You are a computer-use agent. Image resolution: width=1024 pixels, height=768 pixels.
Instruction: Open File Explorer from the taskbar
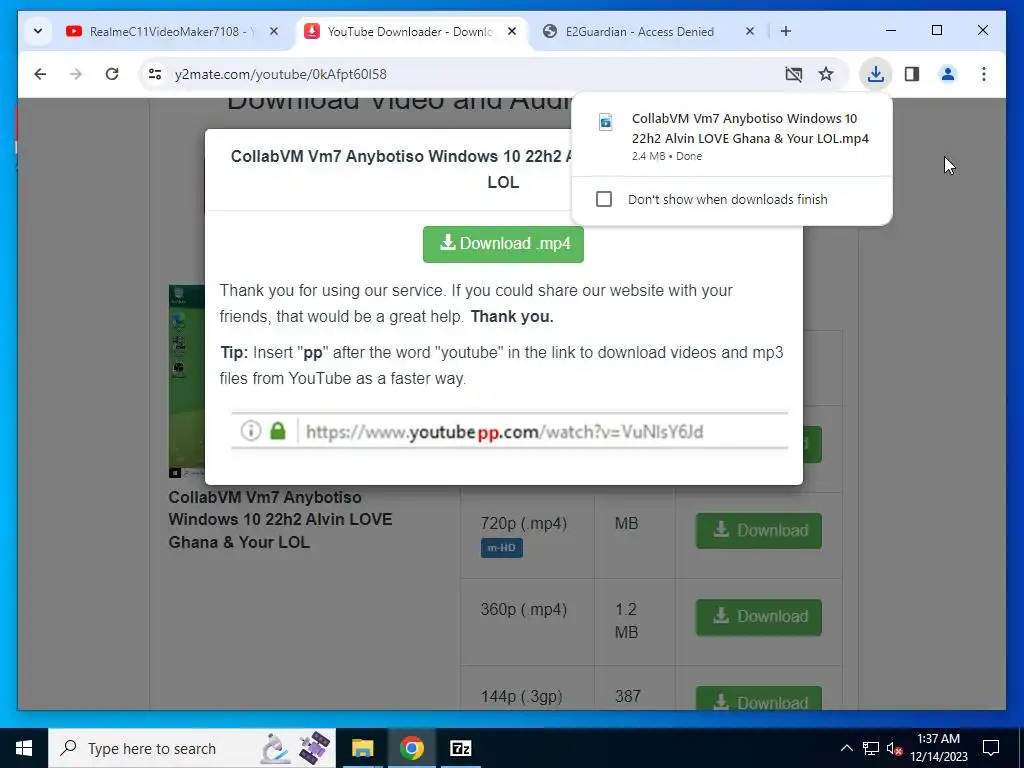[362, 748]
